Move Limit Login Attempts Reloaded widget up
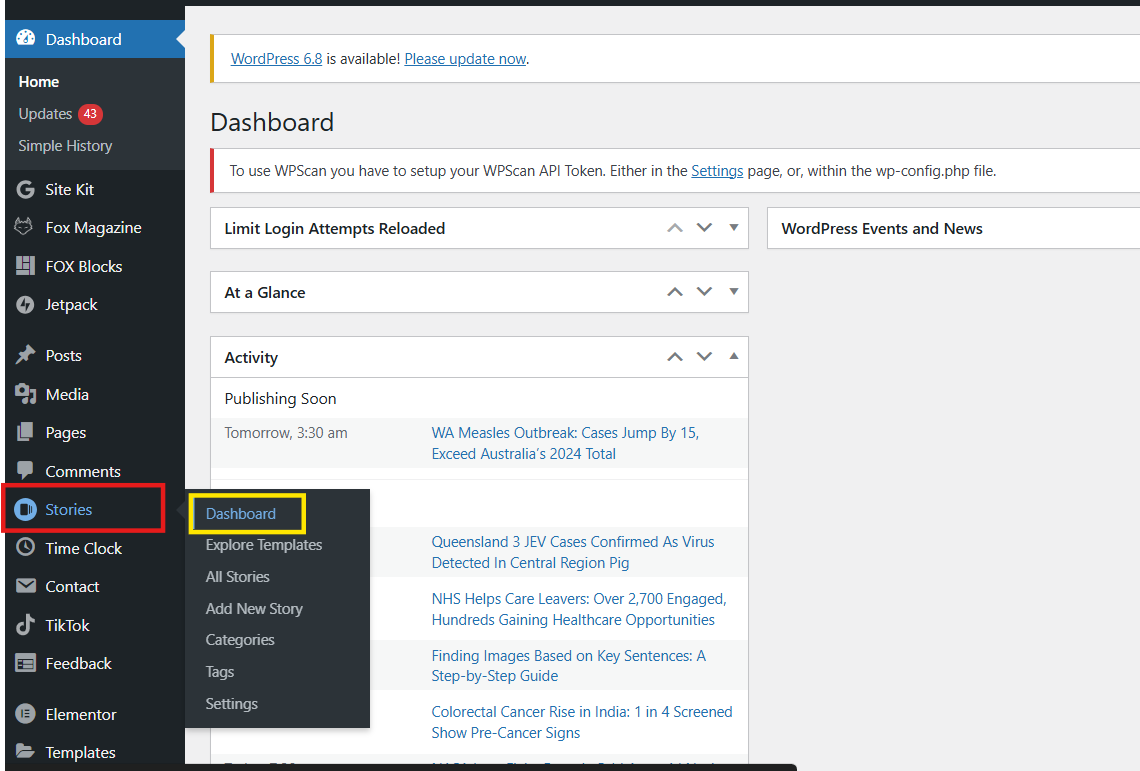 click(x=675, y=228)
